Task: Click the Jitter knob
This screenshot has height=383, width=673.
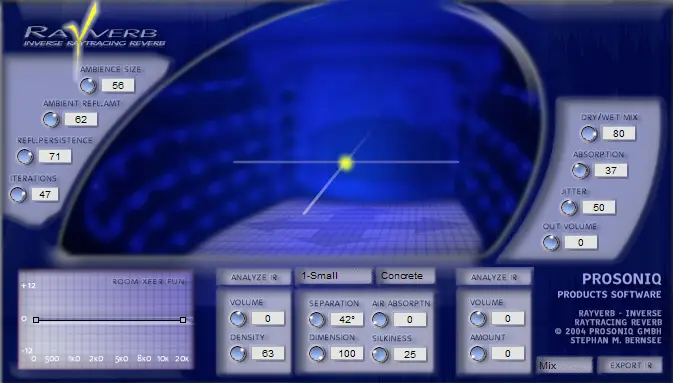Action: (569, 208)
